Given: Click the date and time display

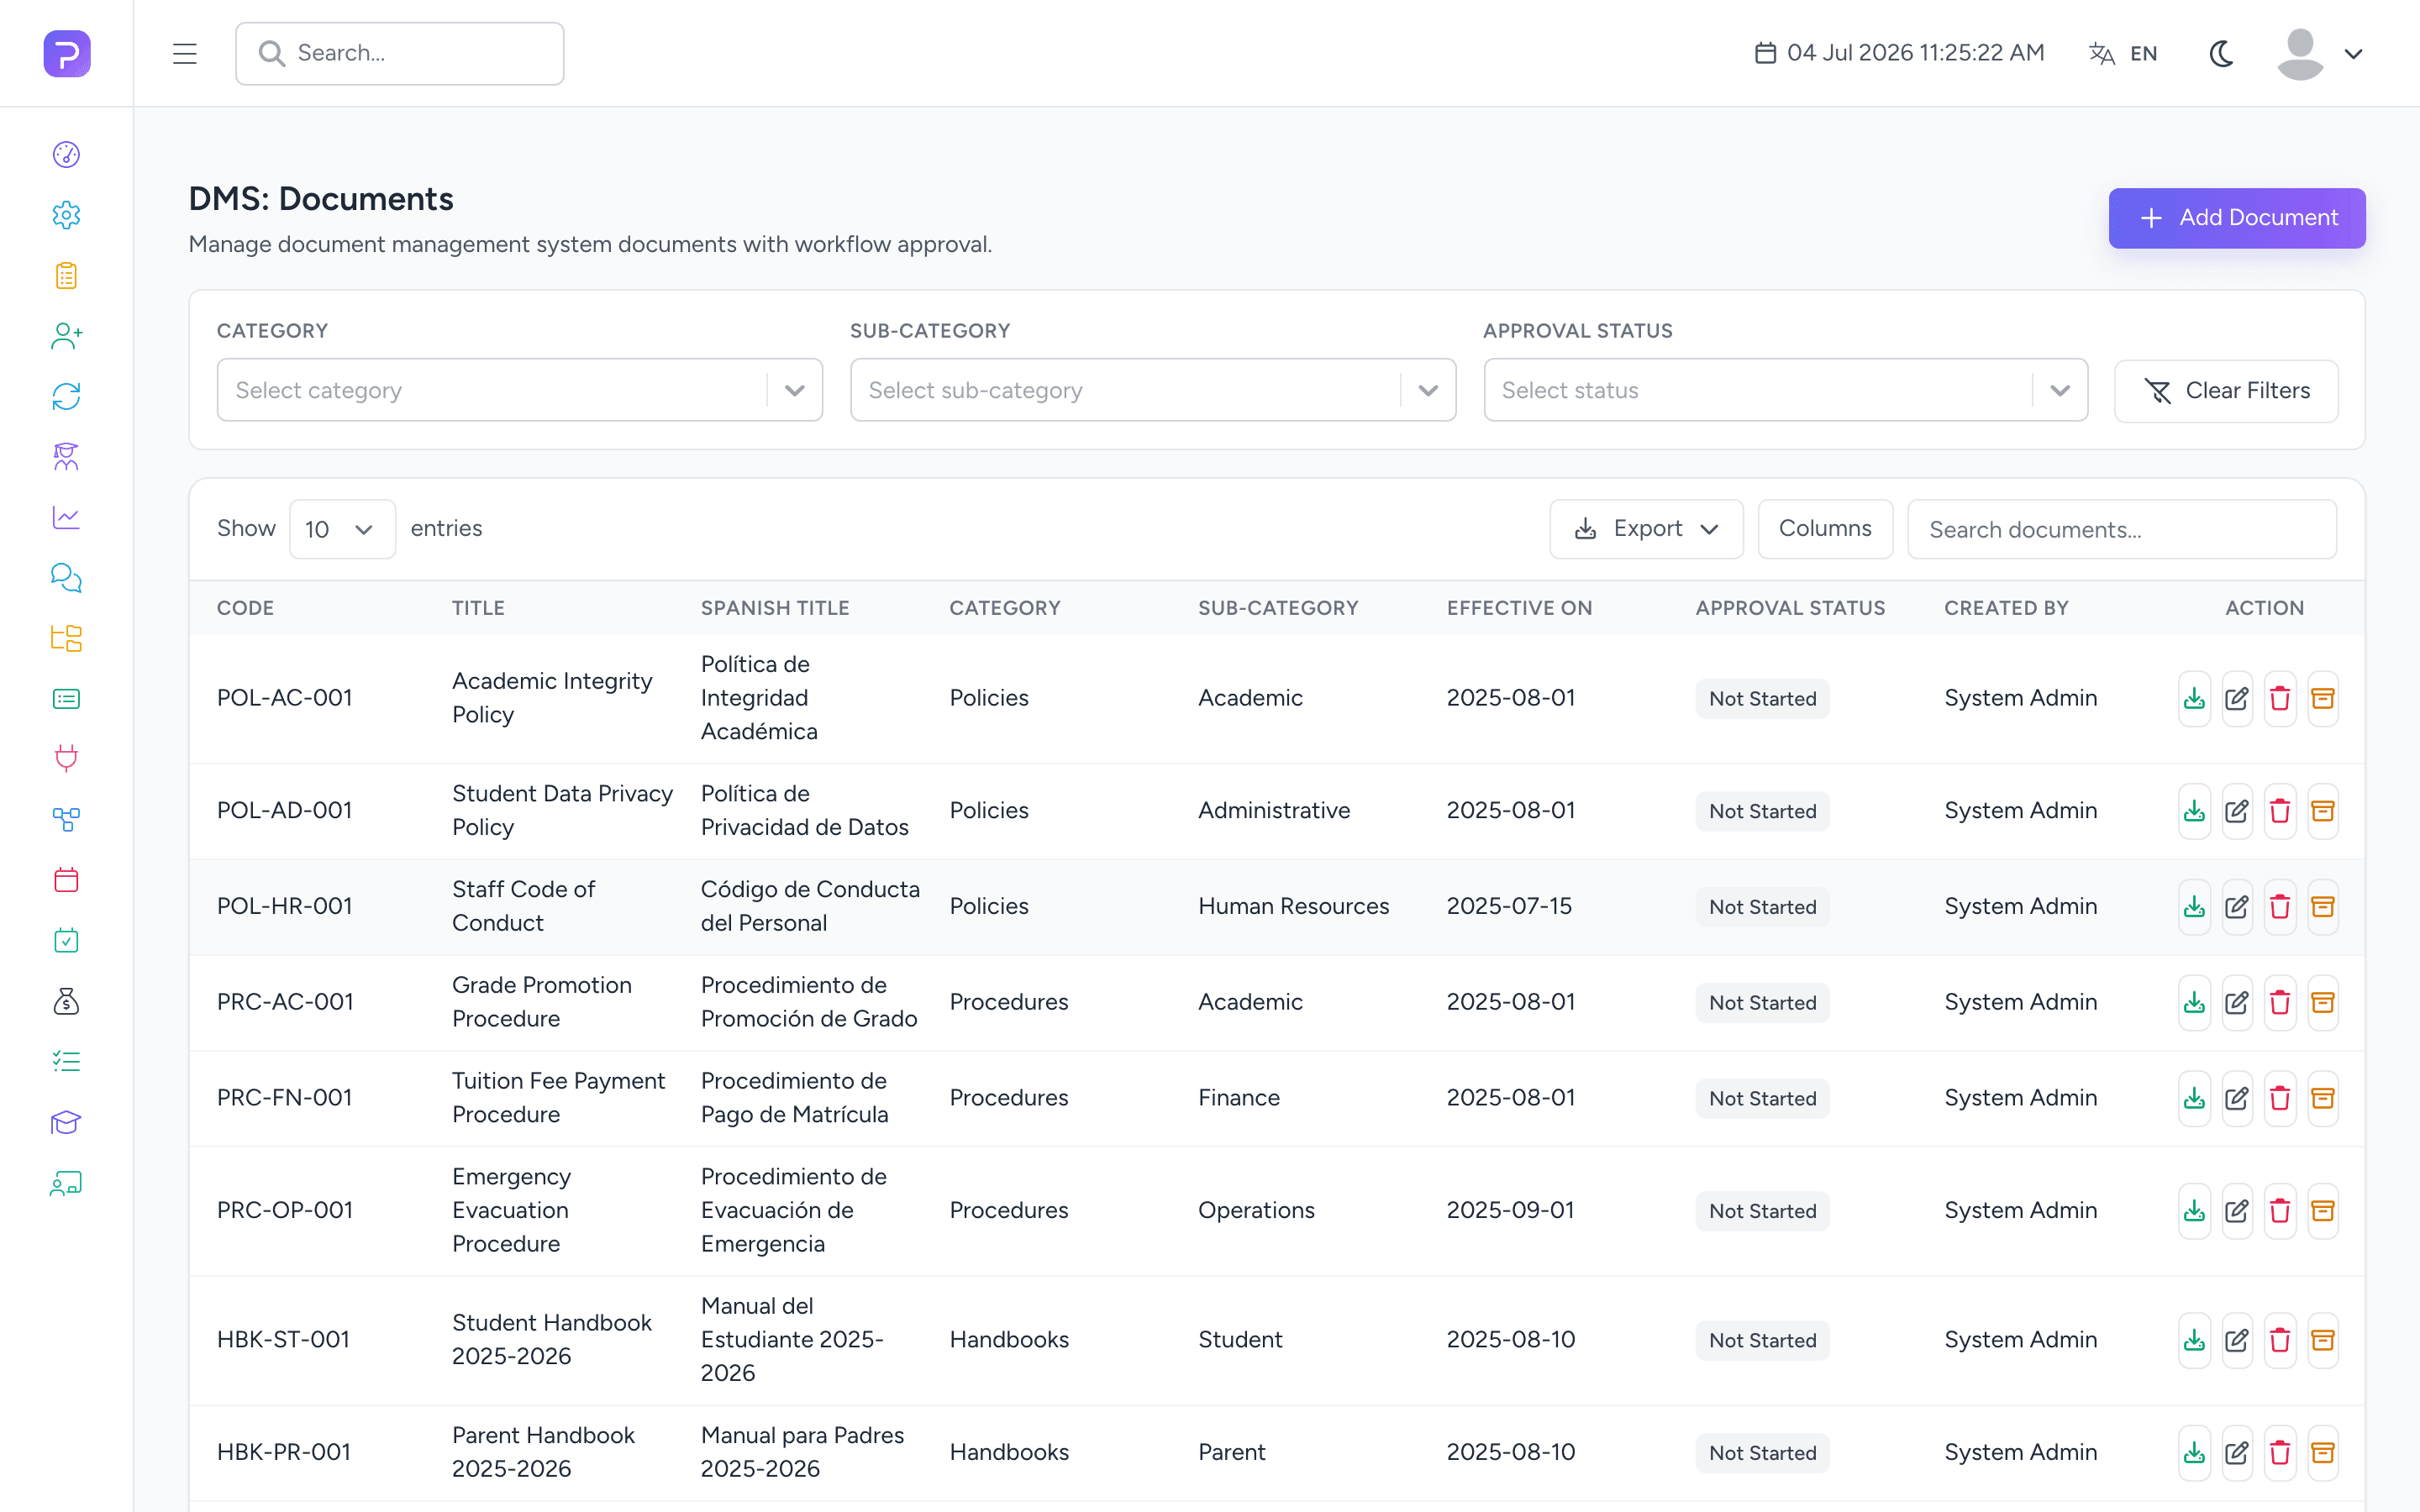Looking at the screenshot, I should 1899,53.
